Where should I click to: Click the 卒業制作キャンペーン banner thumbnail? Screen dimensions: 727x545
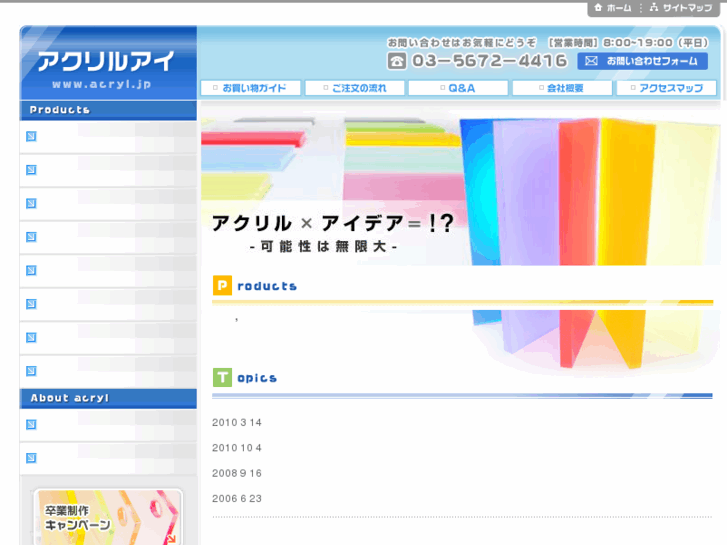108,516
